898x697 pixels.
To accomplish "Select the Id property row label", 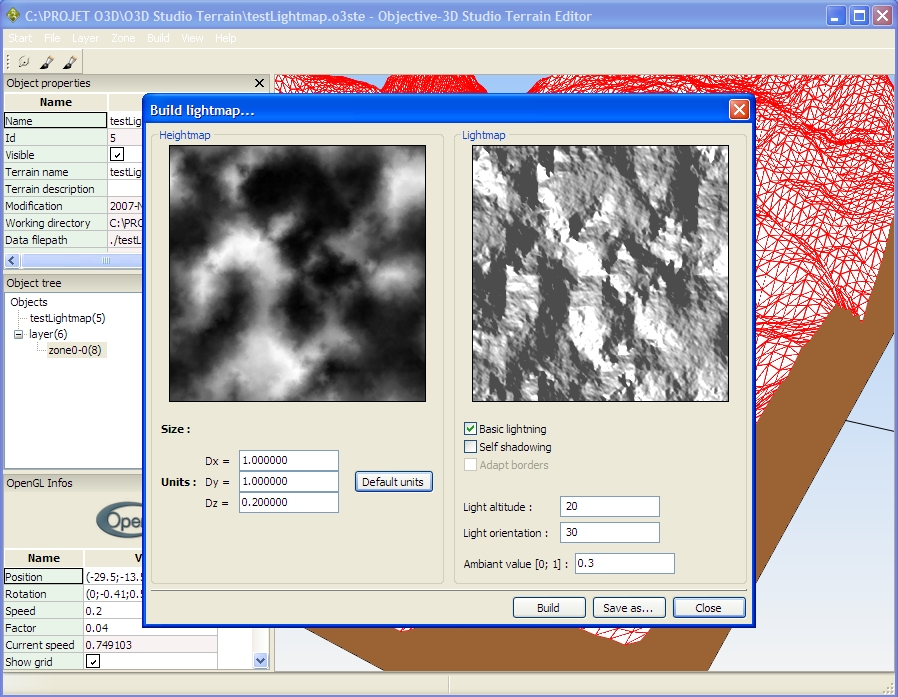I will (x=56, y=138).
